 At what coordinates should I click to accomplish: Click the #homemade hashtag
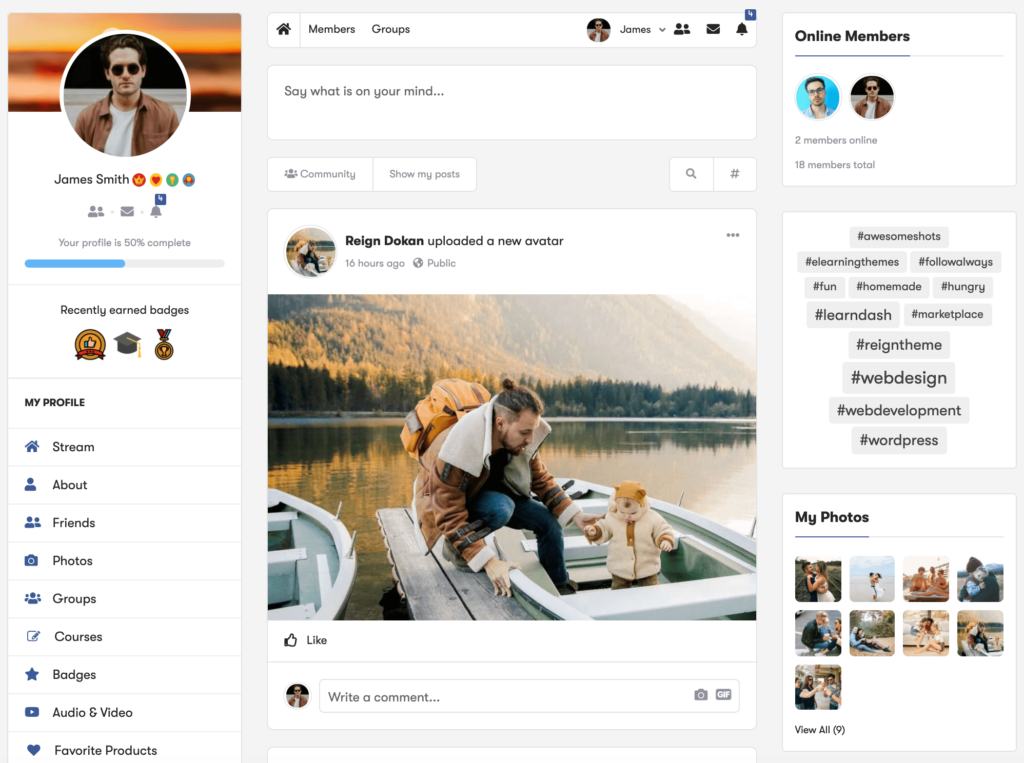click(x=888, y=287)
